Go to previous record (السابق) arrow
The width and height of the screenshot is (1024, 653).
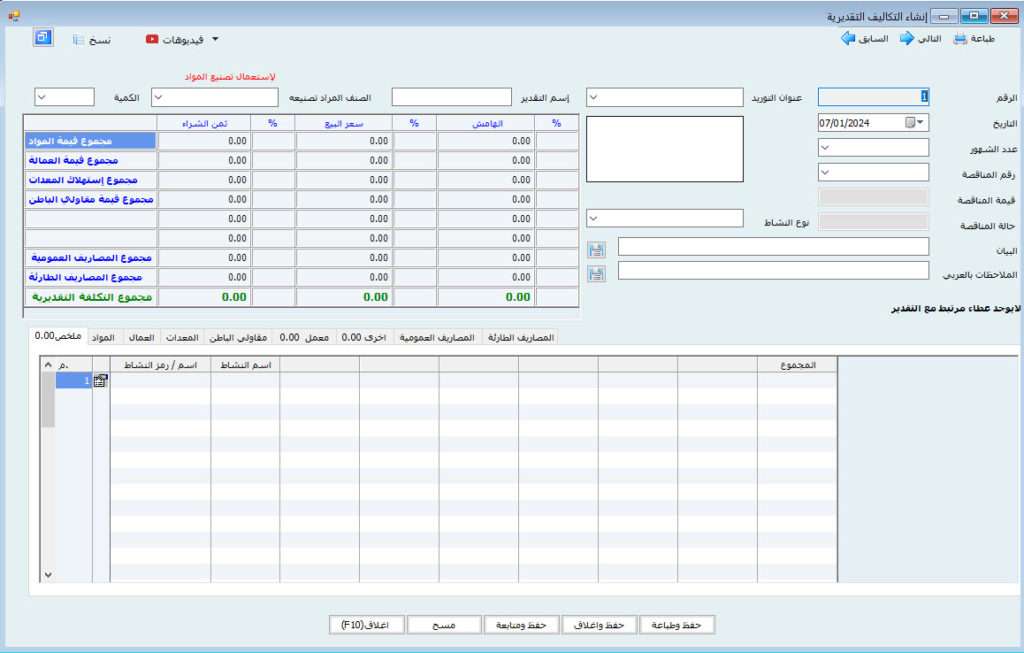tap(847, 39)
